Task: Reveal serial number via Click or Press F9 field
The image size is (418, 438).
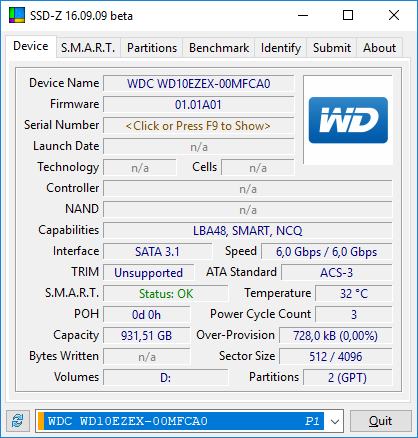Action: (x=199, y=126)
